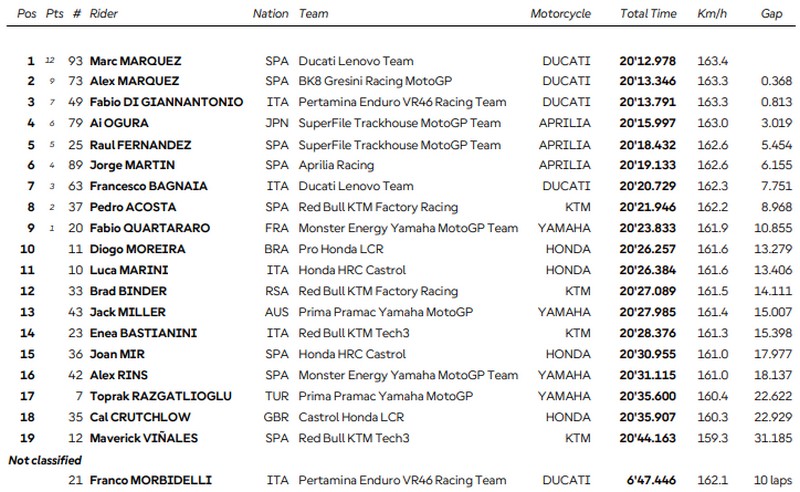Select the Total Time column header

point(648,14)
